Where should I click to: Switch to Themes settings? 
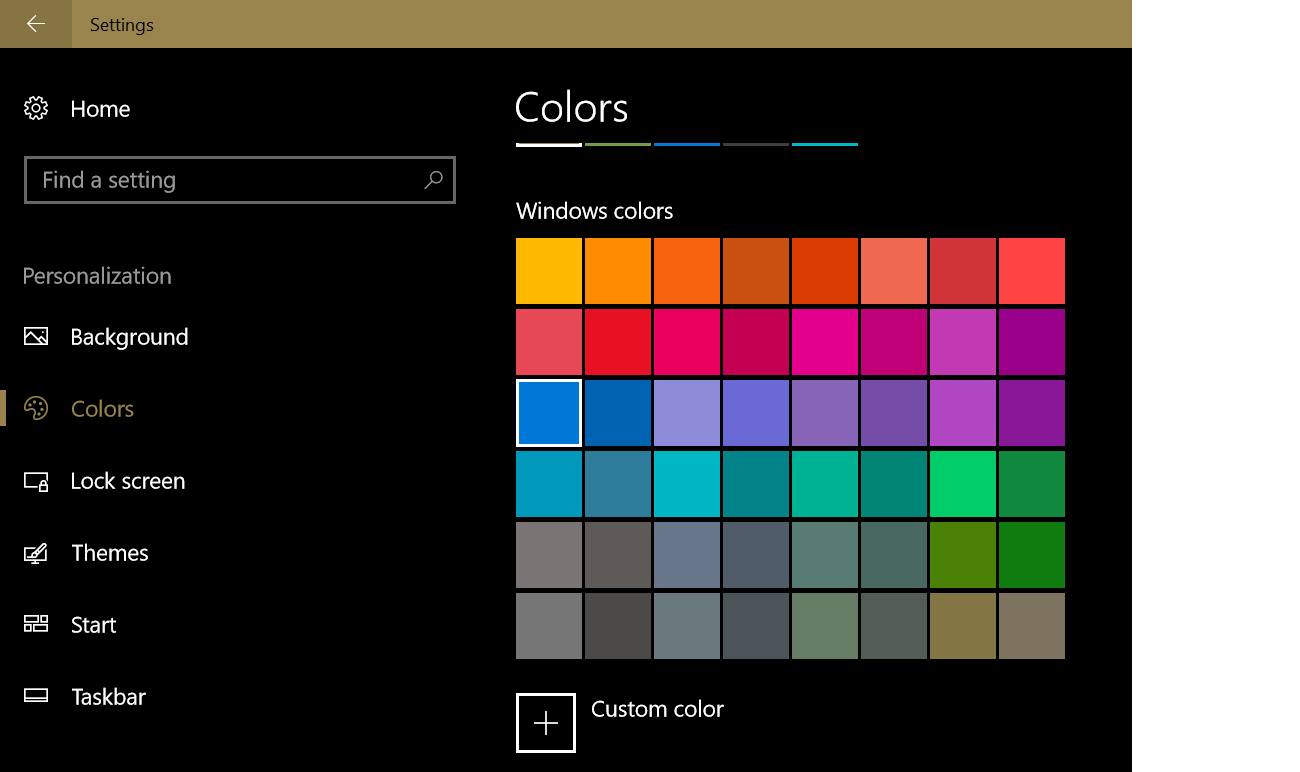[x=109, y=553]
